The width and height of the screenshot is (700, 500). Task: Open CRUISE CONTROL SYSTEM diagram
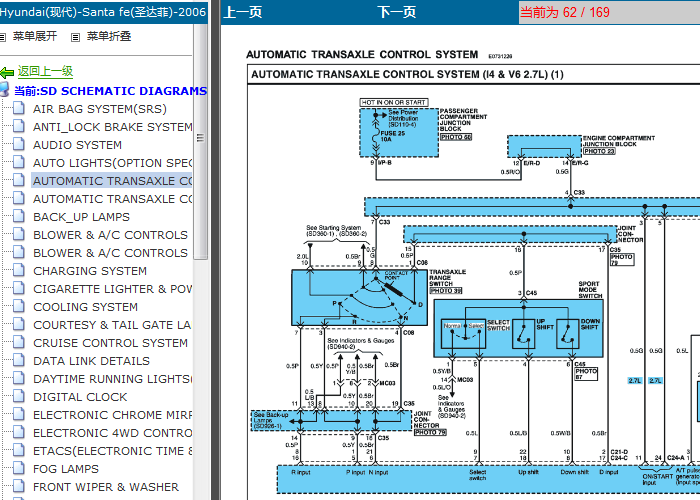pyautogui.click(x=110, y=343)
